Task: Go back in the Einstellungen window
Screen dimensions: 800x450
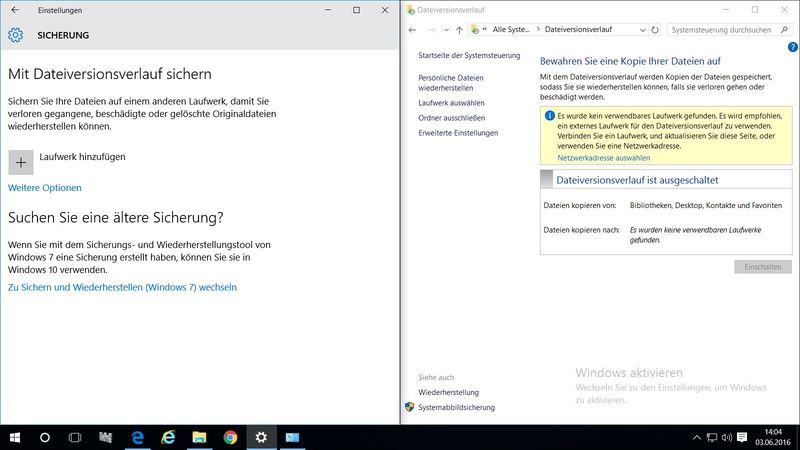Action: click(x=15, y=10)
